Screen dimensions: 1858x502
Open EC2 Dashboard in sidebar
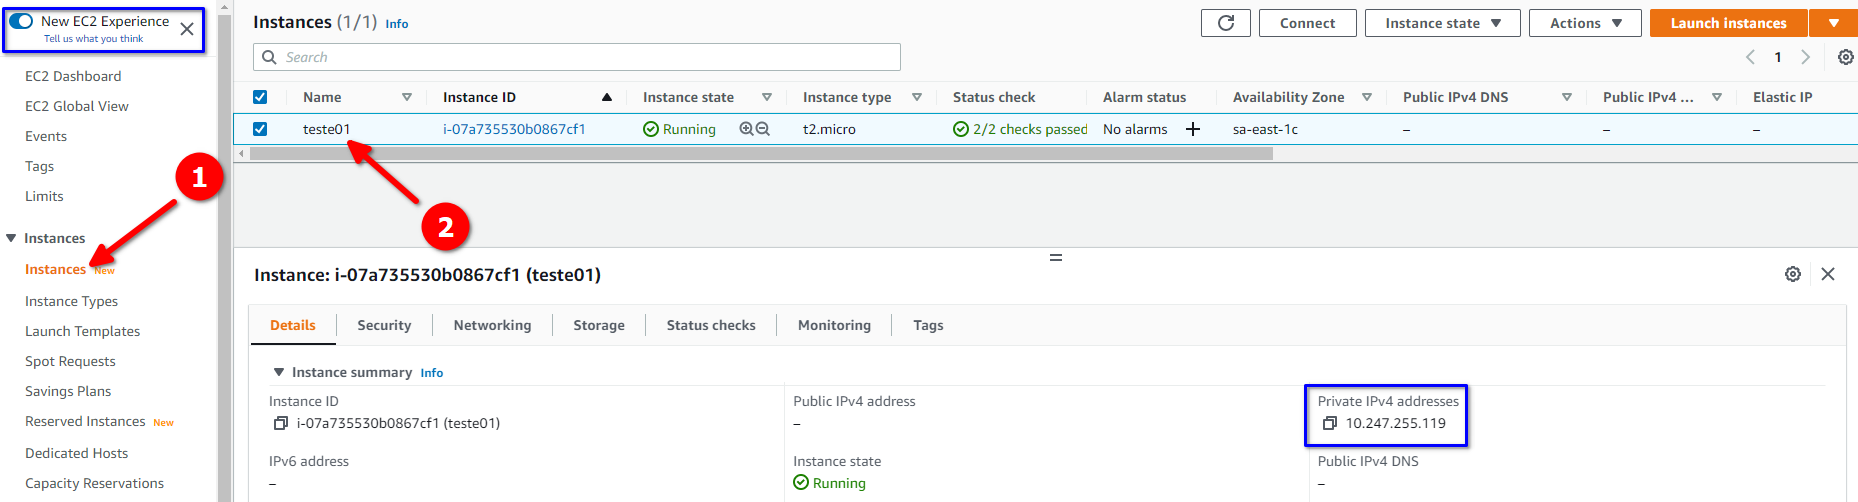73,76
